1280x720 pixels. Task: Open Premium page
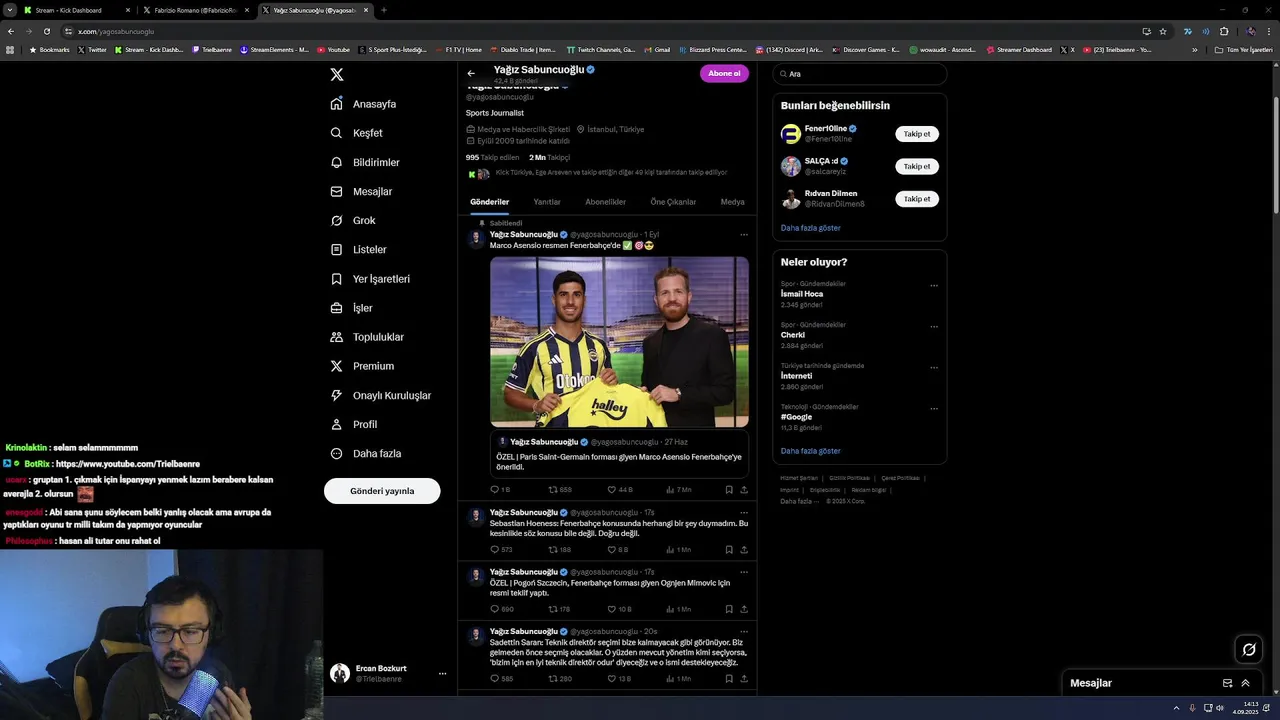(x=363, y=366)
